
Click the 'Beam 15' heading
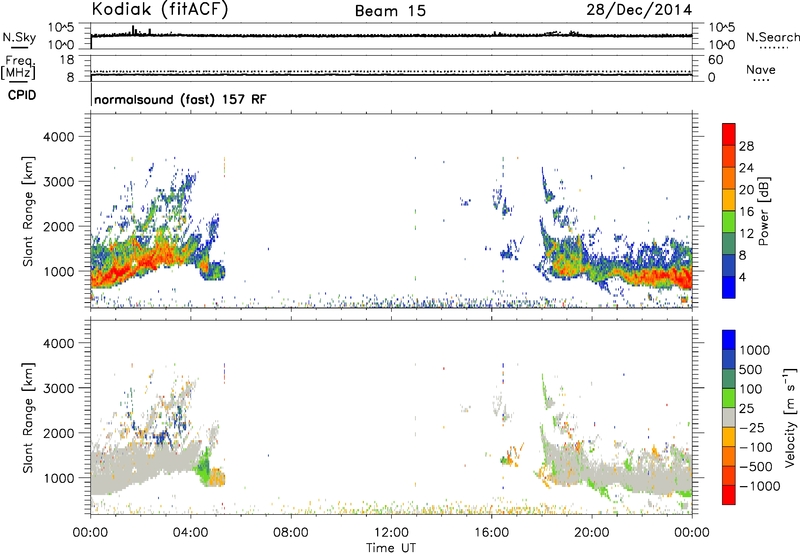pos(390,11)
